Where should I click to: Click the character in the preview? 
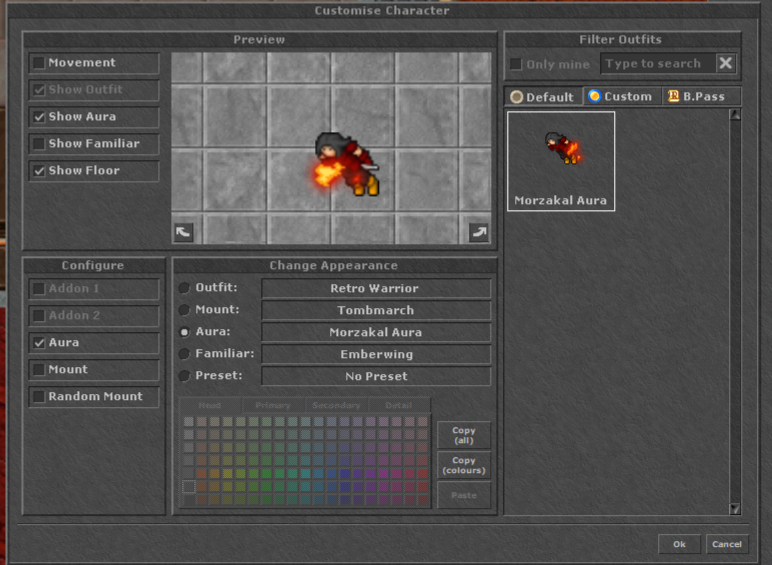[x=347, y=164]
